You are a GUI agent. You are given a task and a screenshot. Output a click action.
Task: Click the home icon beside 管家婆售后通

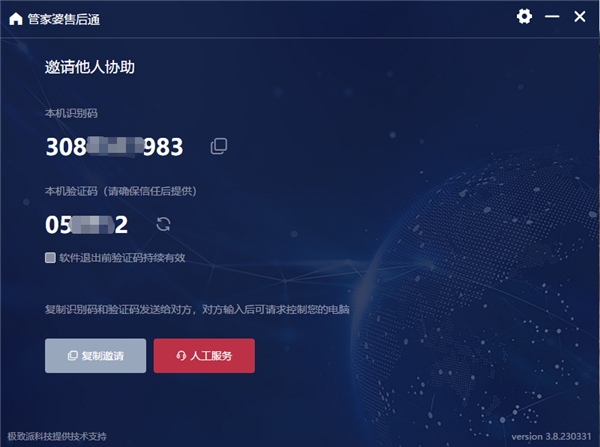16,18
